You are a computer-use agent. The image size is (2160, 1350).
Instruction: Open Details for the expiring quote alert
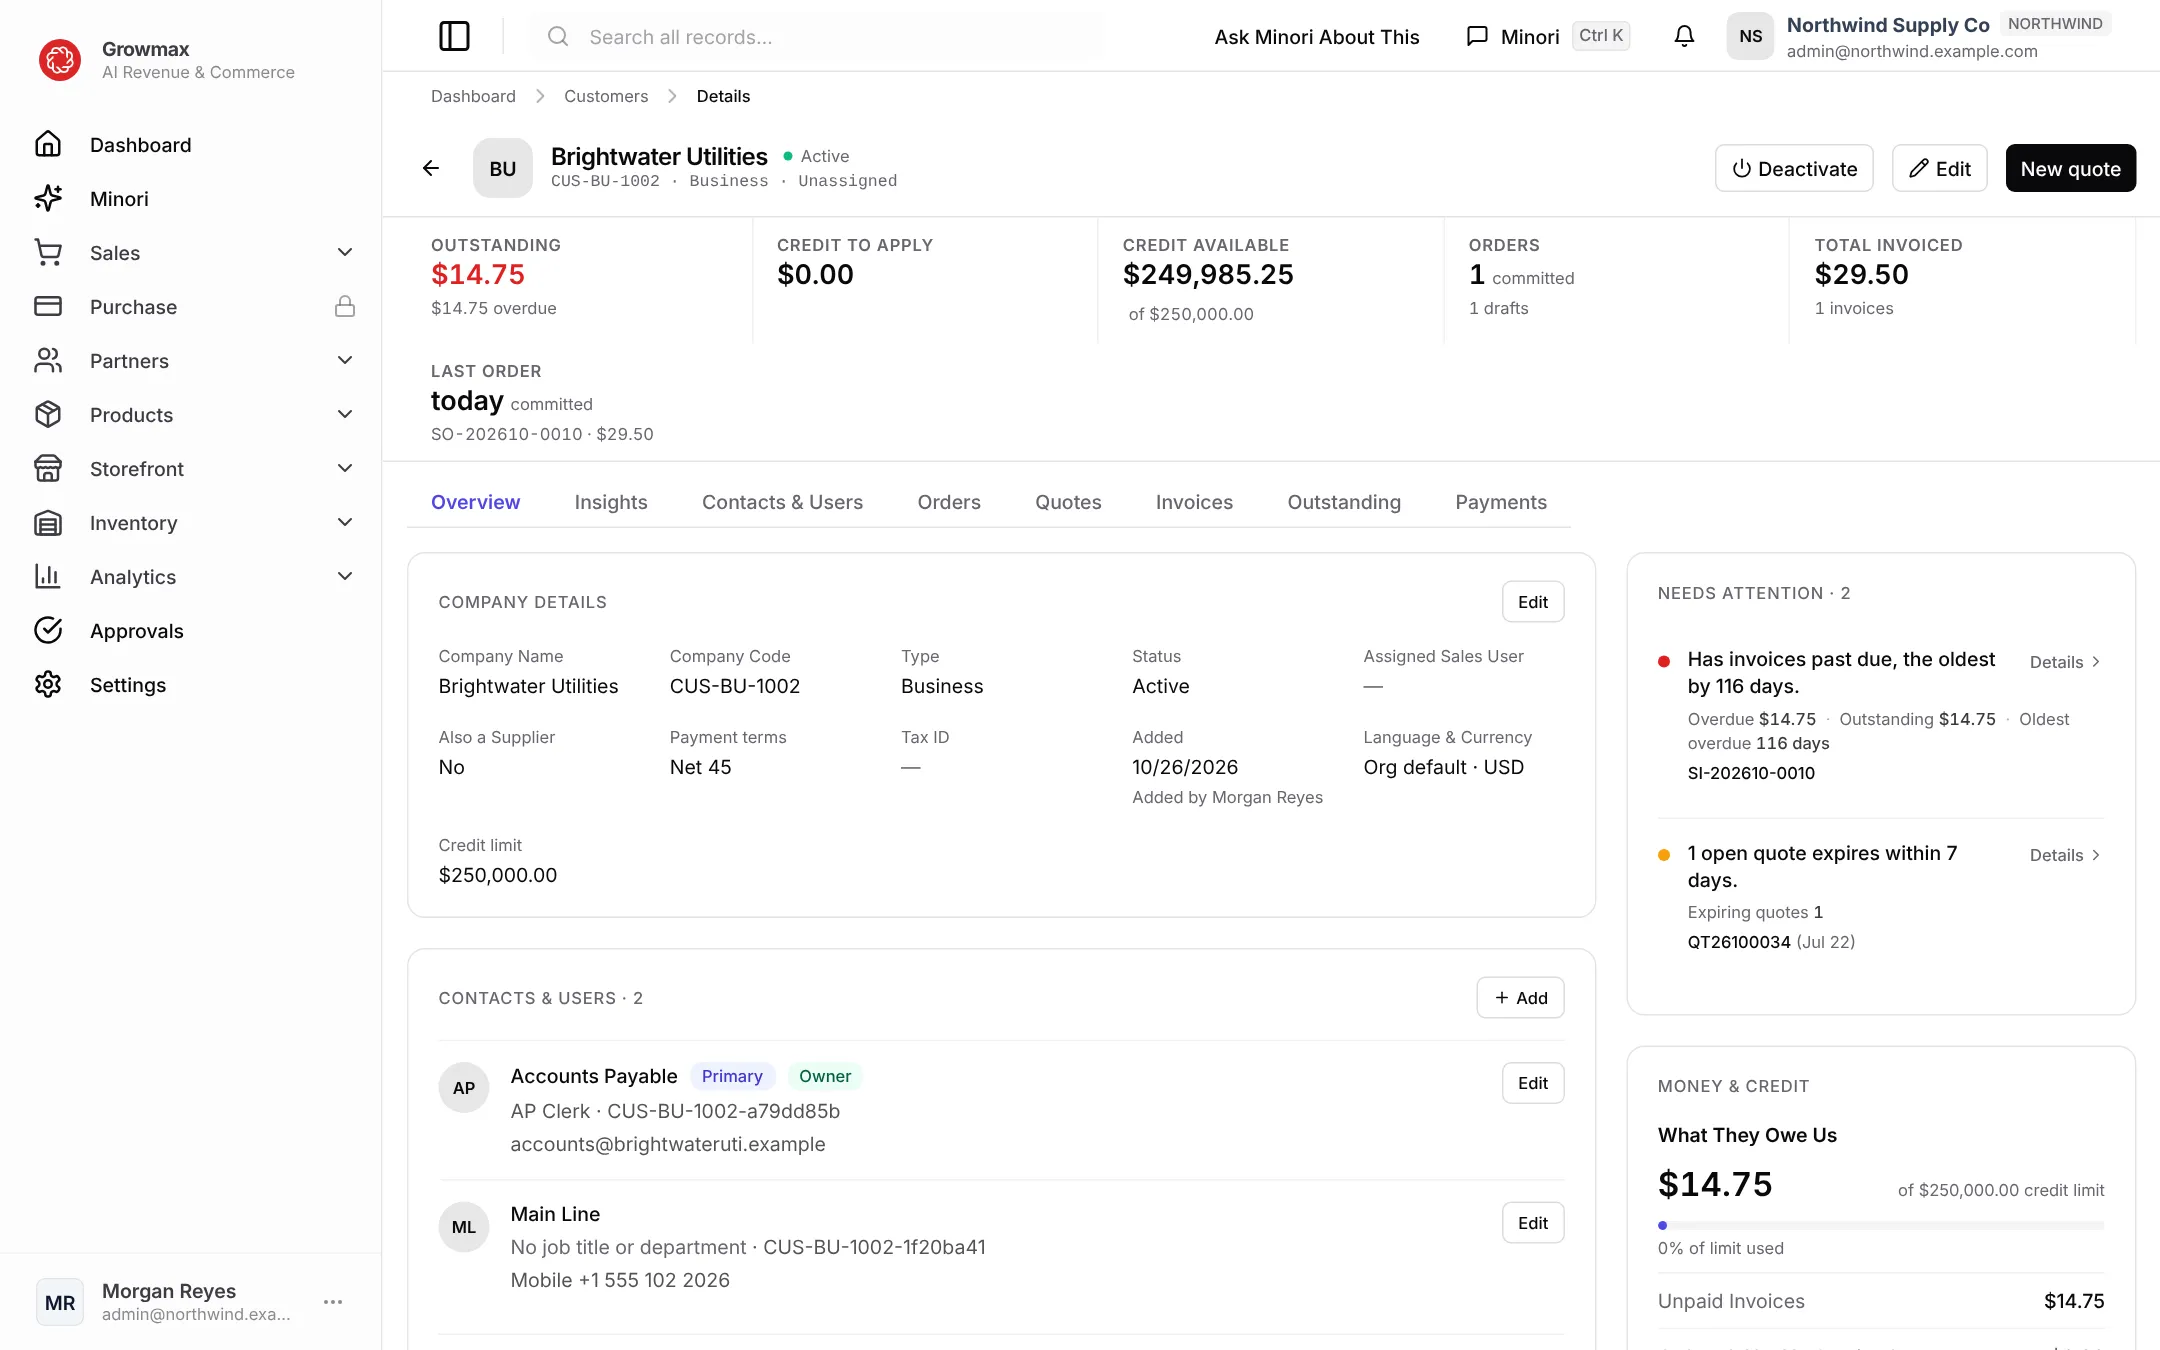pos(2064,855)
